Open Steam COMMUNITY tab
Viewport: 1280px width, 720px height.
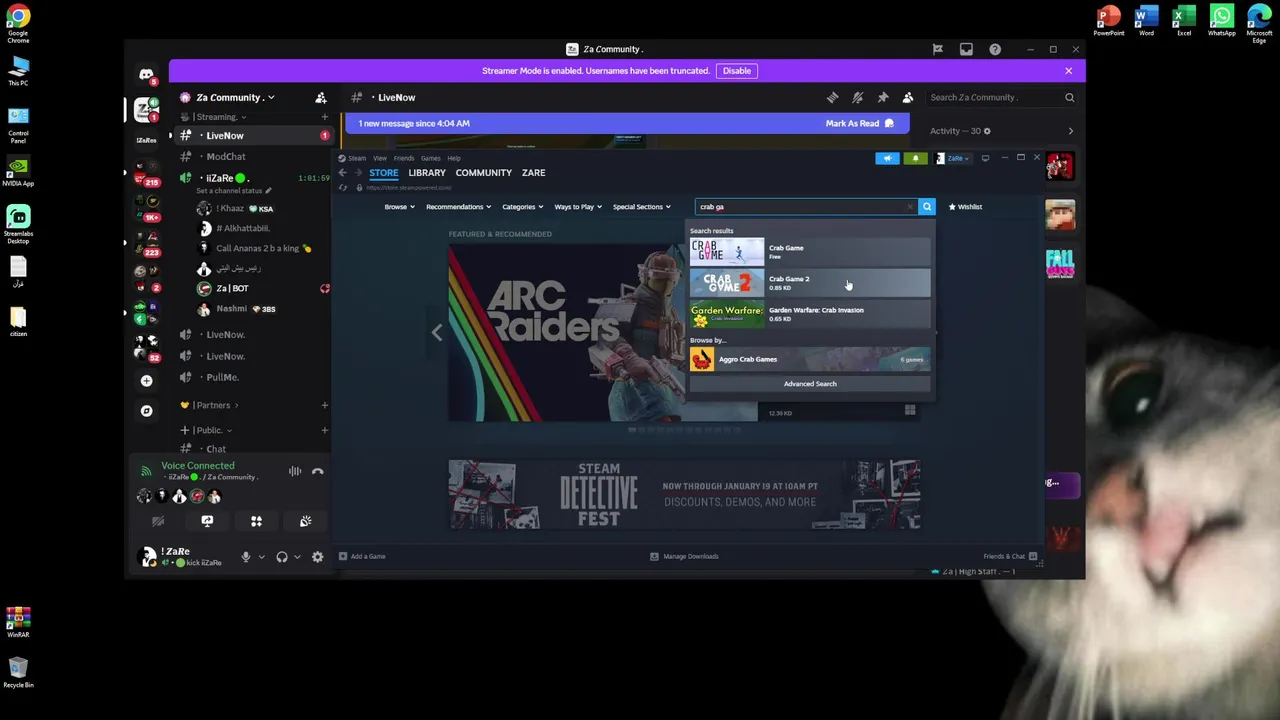tap(484, 173)
